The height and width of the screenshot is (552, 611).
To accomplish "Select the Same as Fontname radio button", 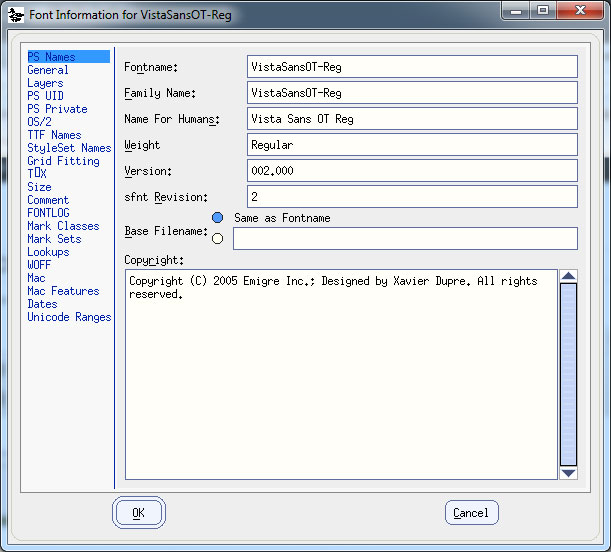I will pyautogui.click(x=217, y=218).
